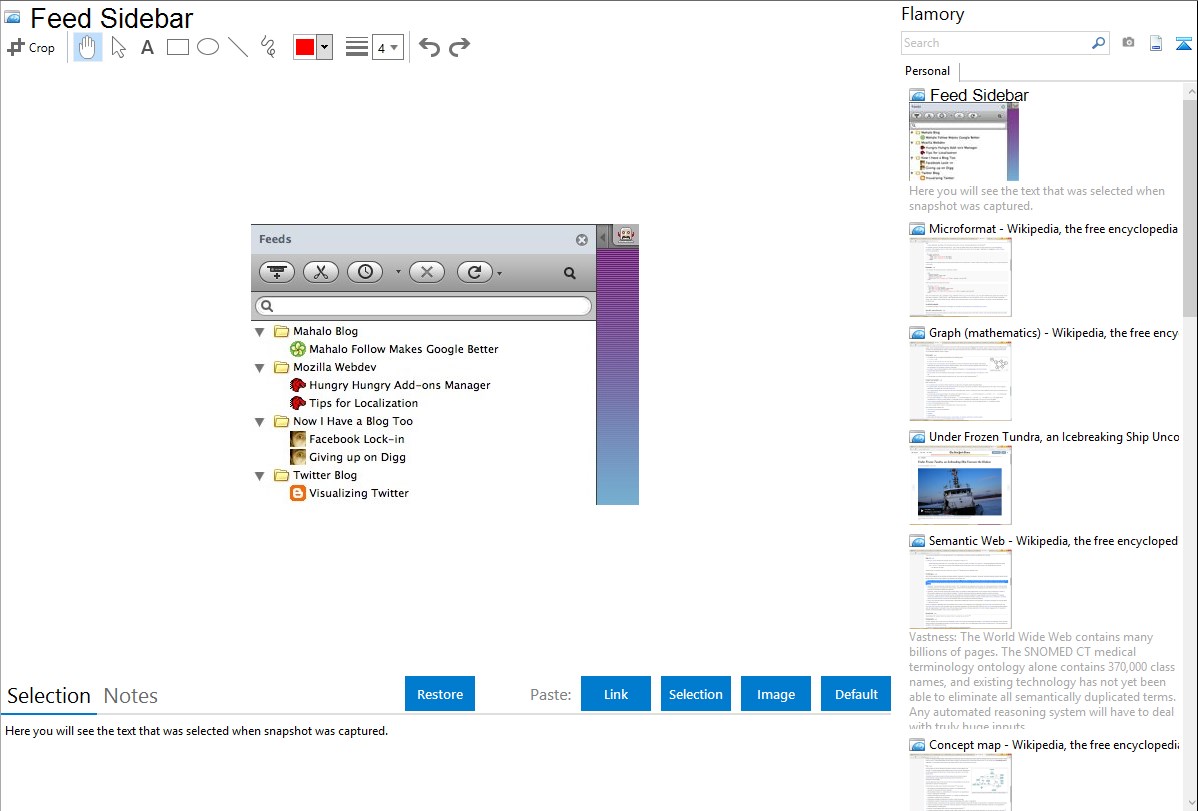1198x811 pixels.
Task: Select the freehand scribble tool
Action: [x=268, y=47]
